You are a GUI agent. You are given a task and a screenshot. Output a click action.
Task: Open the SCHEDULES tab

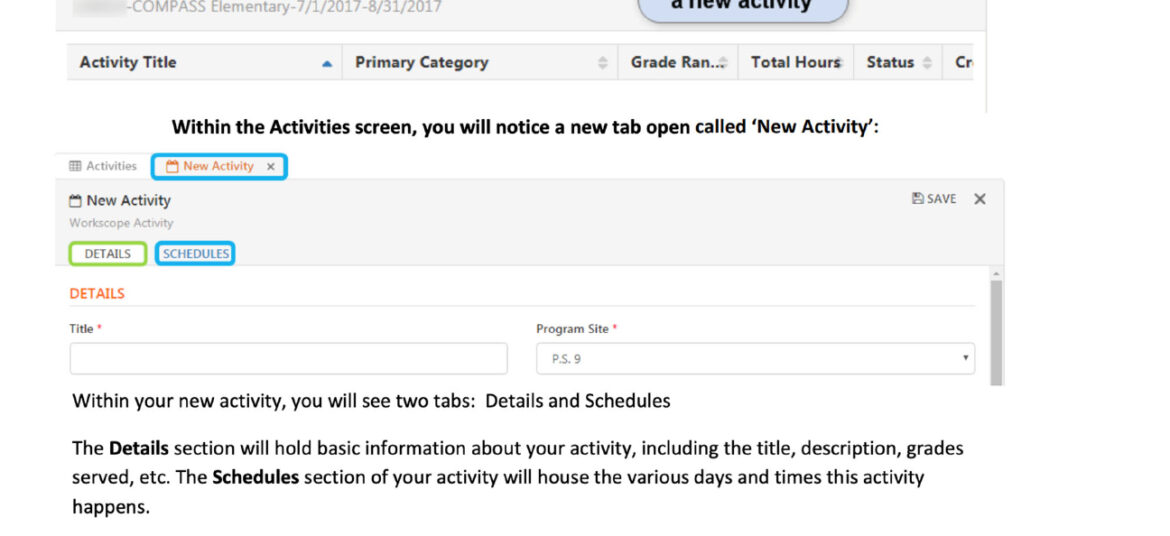tap(196, 254)
